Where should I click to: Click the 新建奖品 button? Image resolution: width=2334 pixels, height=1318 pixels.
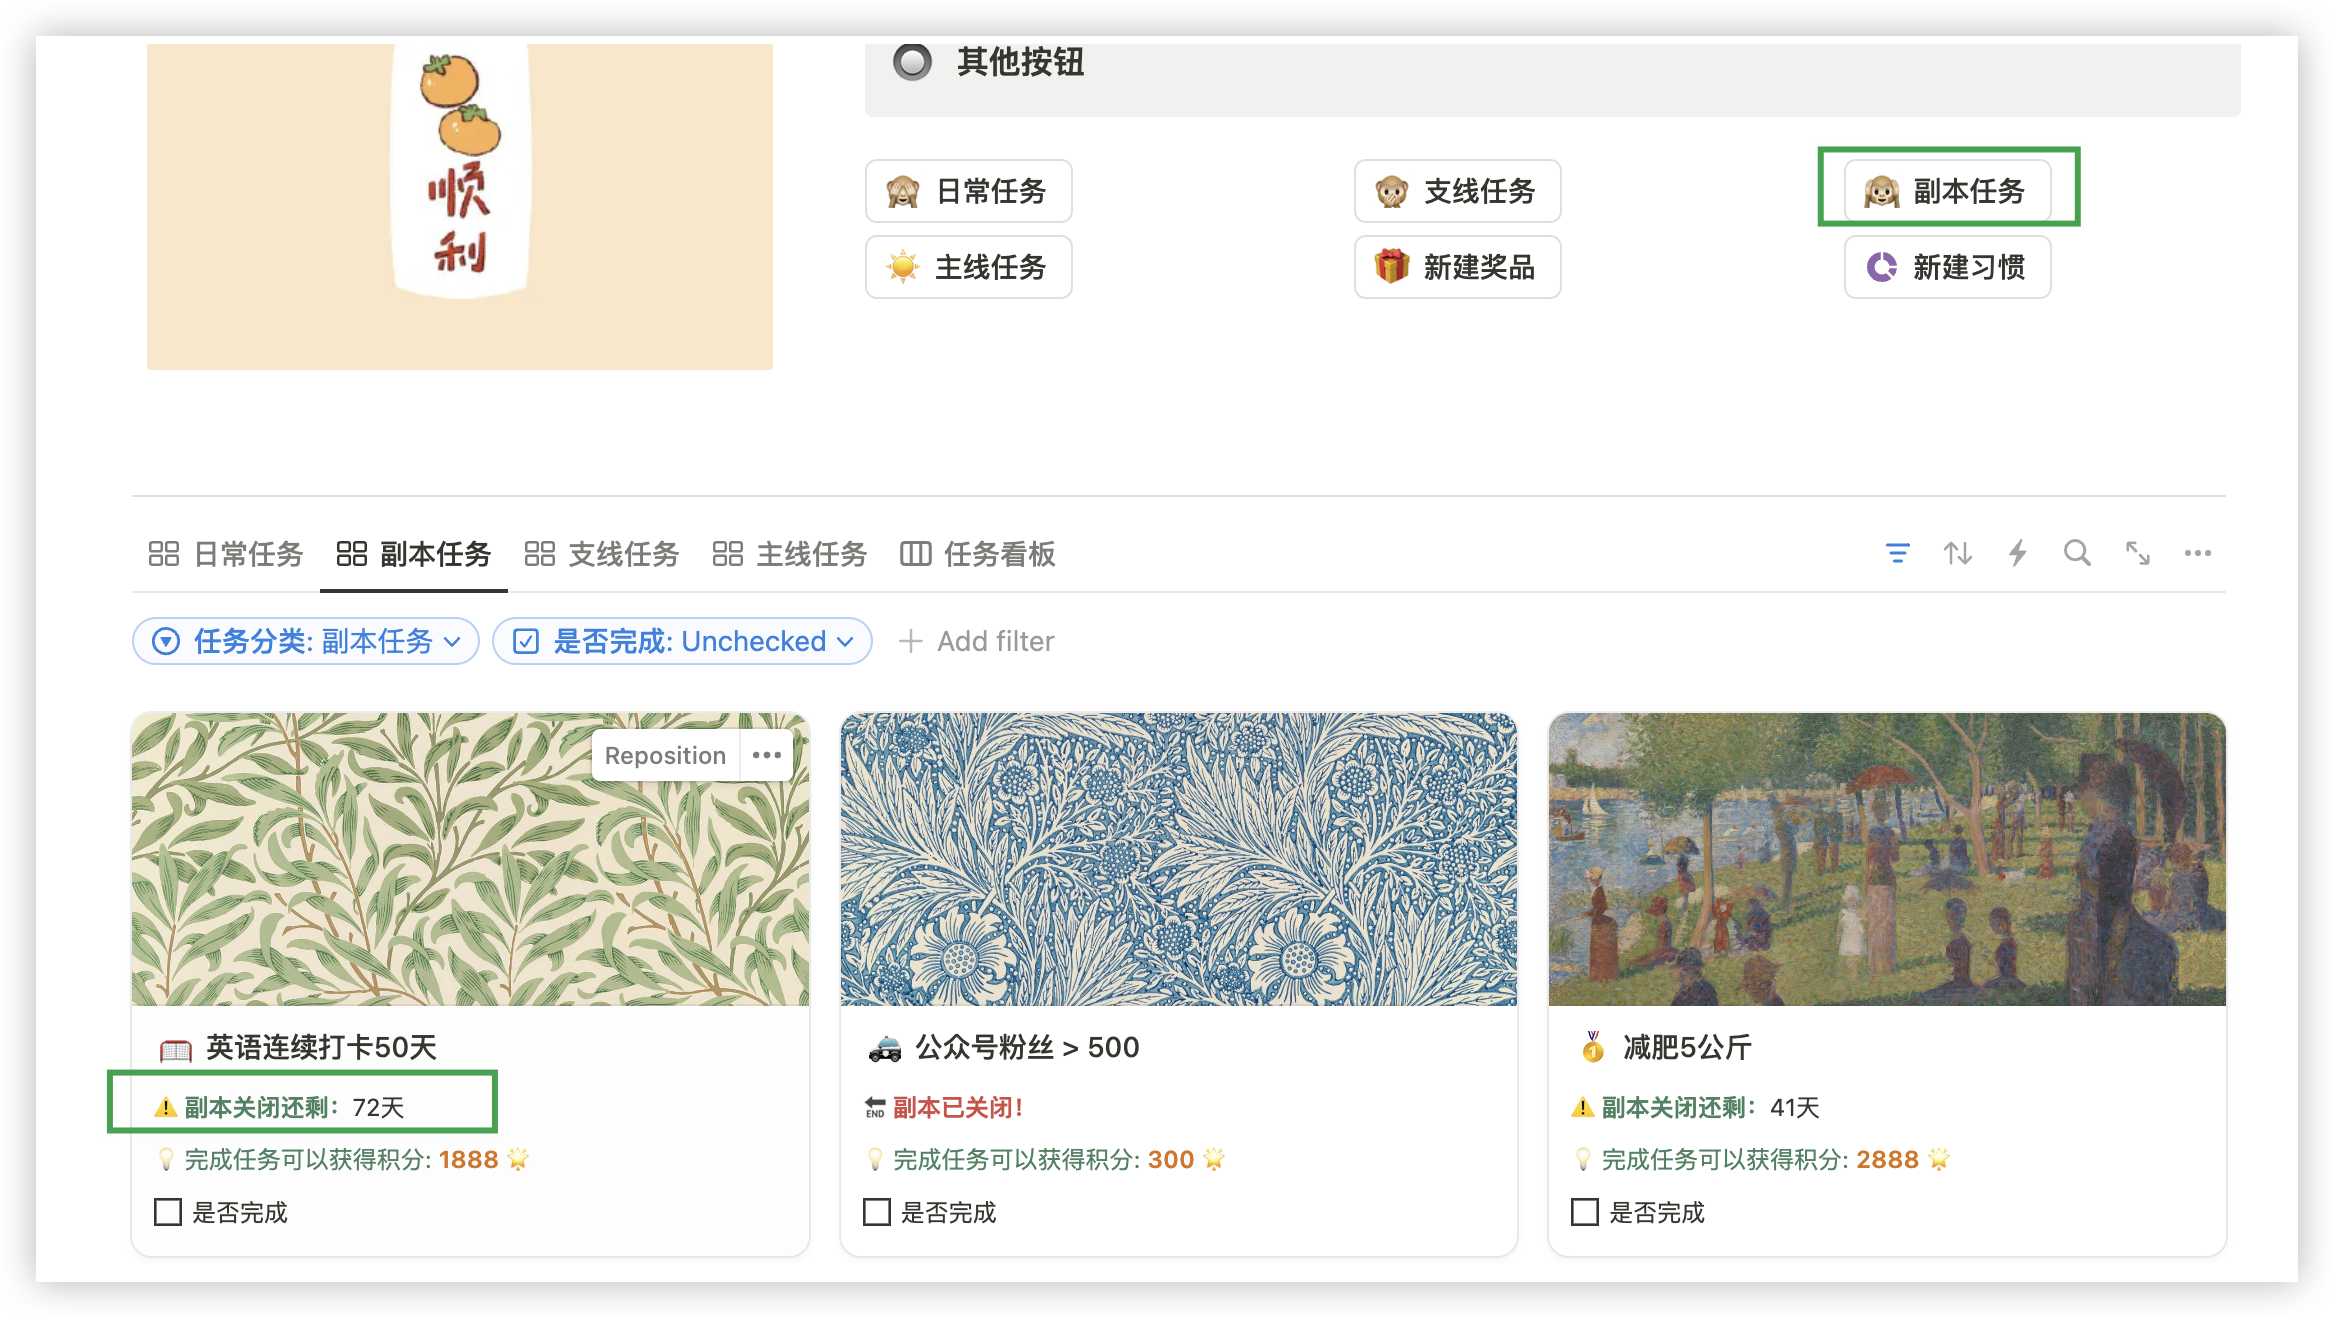1458,267
